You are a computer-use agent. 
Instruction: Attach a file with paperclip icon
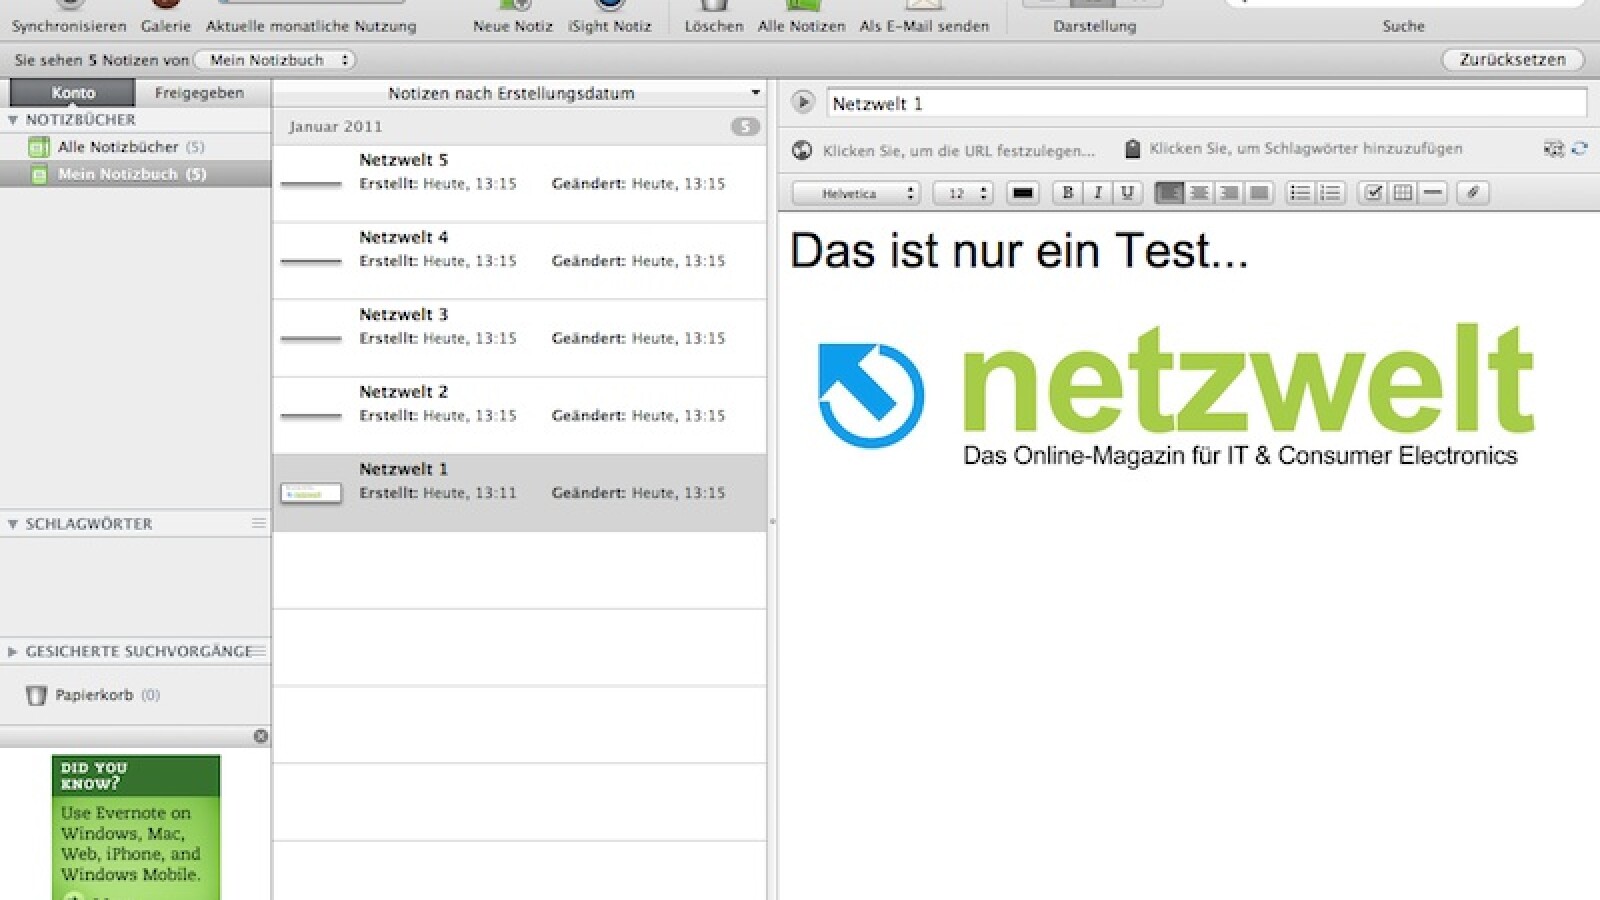click(x=1472, y=193)
